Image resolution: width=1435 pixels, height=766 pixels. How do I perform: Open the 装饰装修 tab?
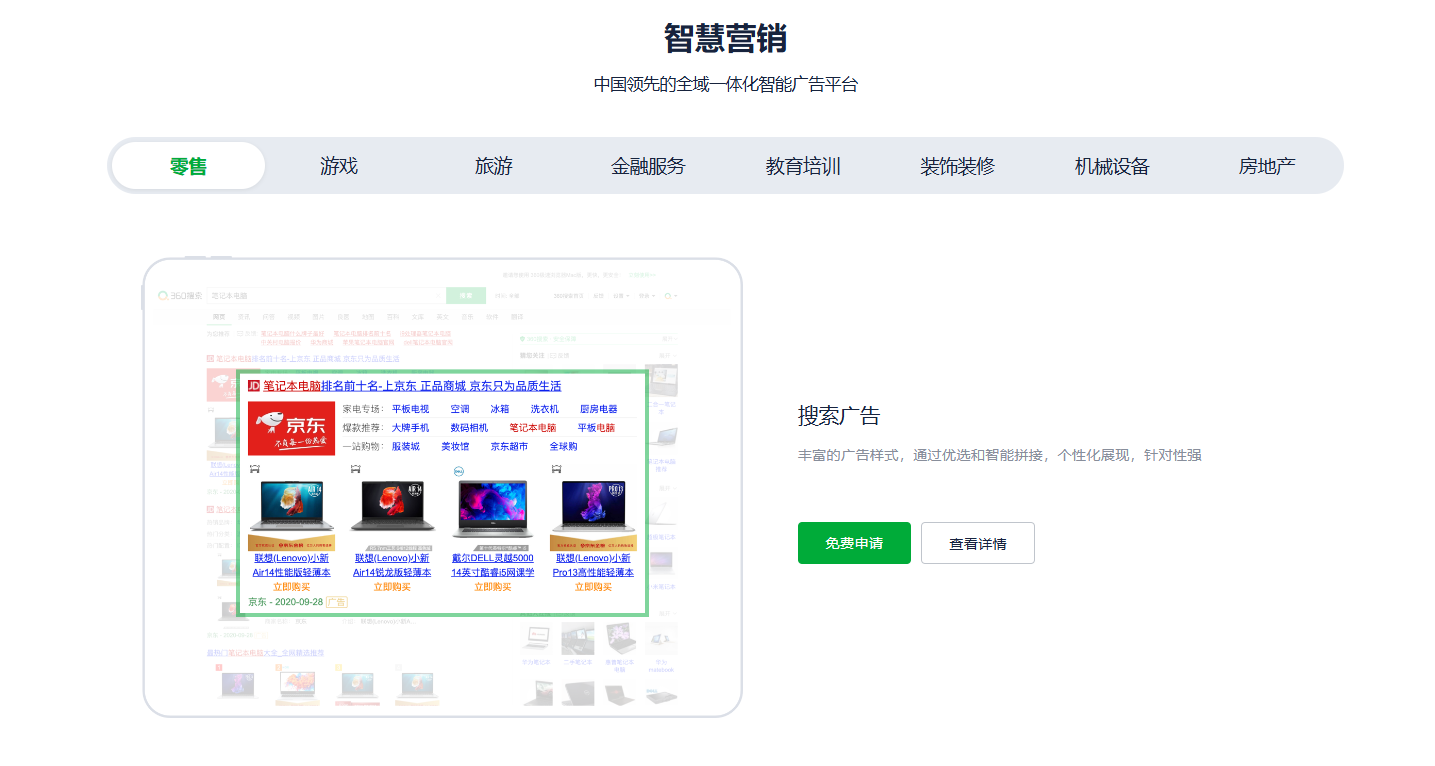(x=957, y=166)
